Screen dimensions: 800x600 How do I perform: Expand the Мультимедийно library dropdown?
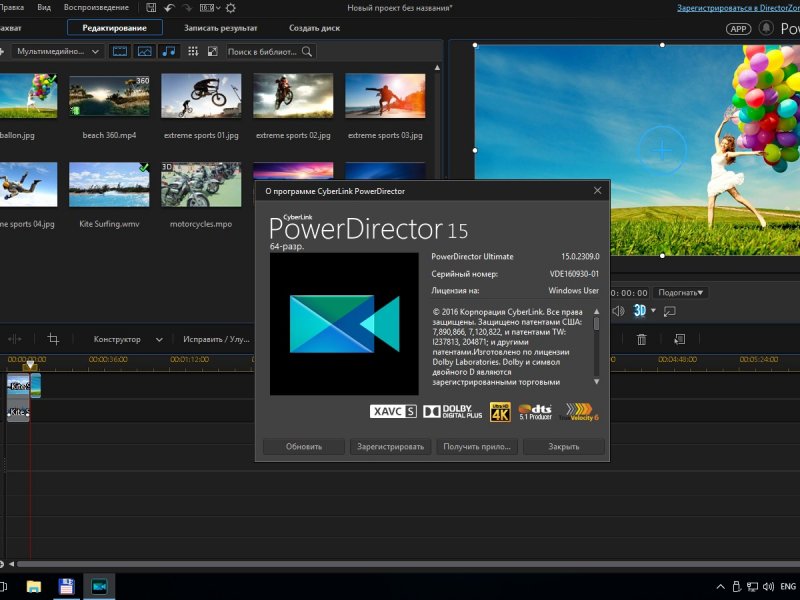pos(57,52)
